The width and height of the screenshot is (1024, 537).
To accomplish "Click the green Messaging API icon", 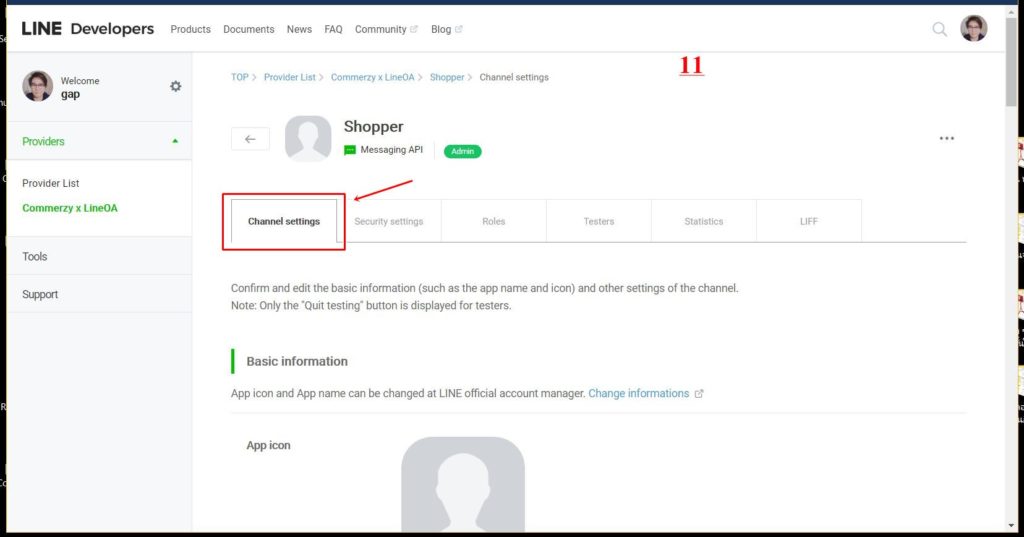I will tap(350, 150).
